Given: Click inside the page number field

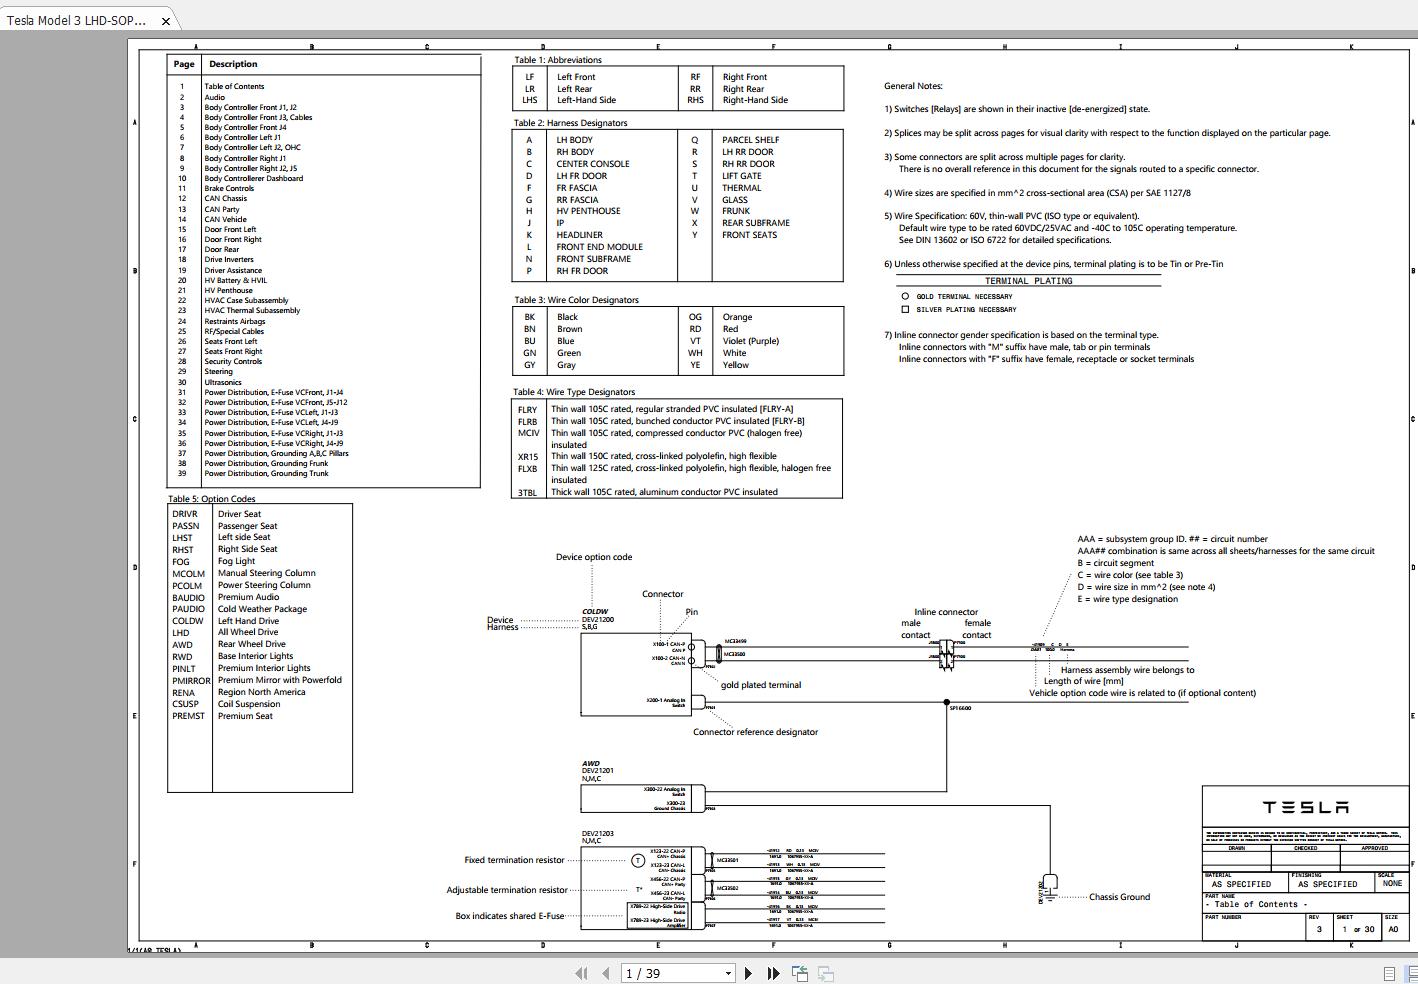Looking at the screenshot, I should 660,972.
